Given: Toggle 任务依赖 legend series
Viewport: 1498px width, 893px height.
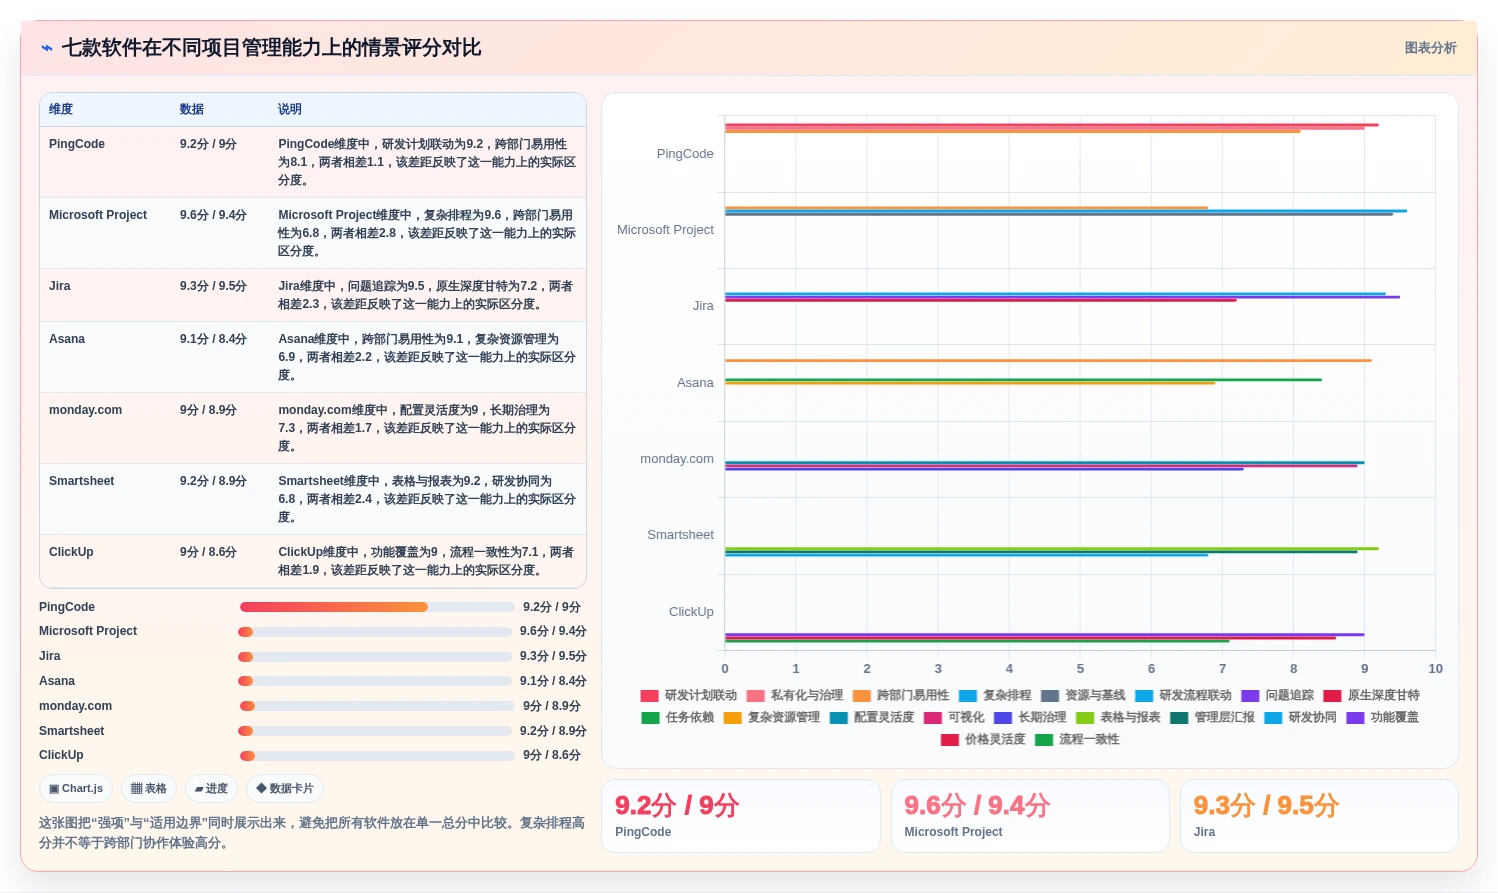Looking at the screenshot, I should [678, 717].
